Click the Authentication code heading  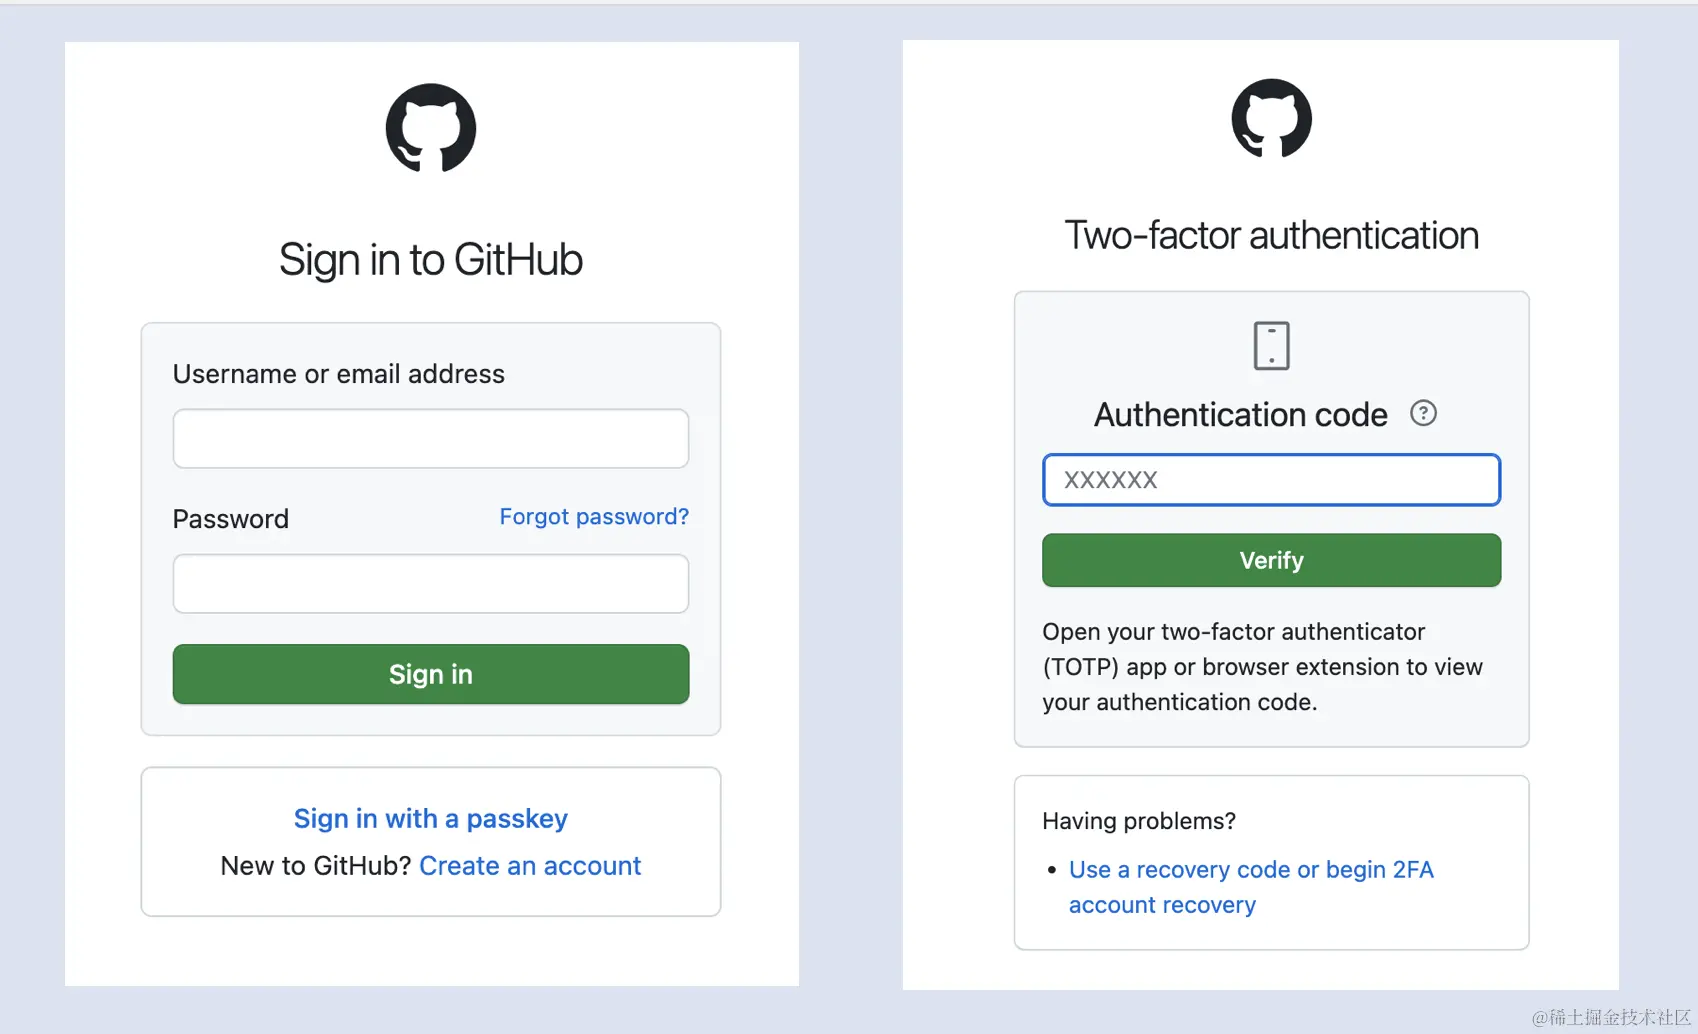[x=1240, y=414]
